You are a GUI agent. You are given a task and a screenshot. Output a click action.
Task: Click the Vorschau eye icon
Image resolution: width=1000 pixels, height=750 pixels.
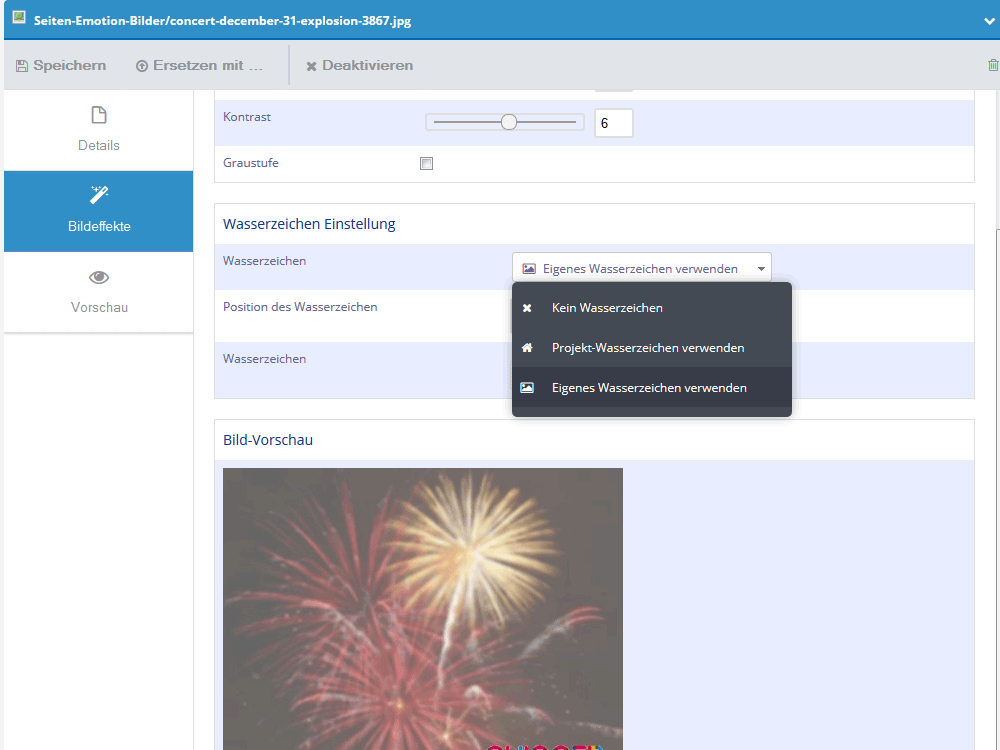pyautogui.click(x=99, y=277)
